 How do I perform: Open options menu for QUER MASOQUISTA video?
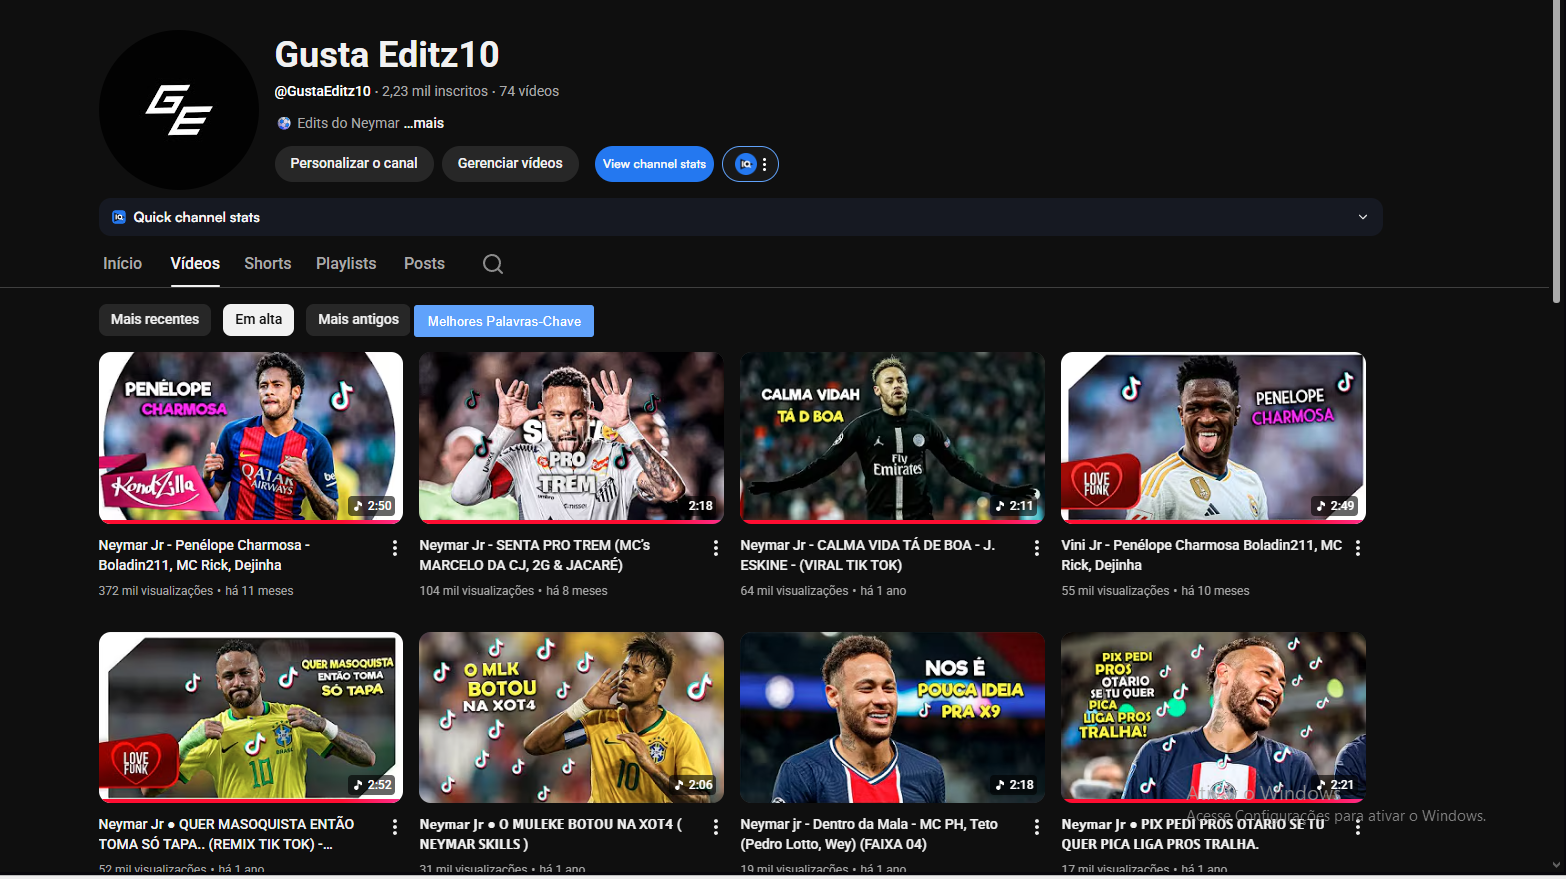click(395, 827)
